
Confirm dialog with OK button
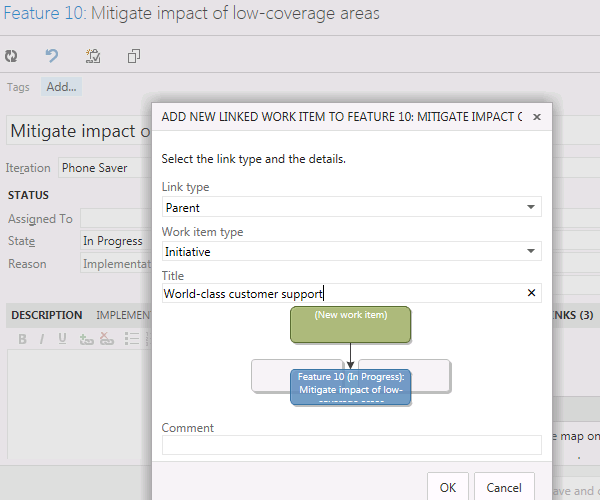448,487
